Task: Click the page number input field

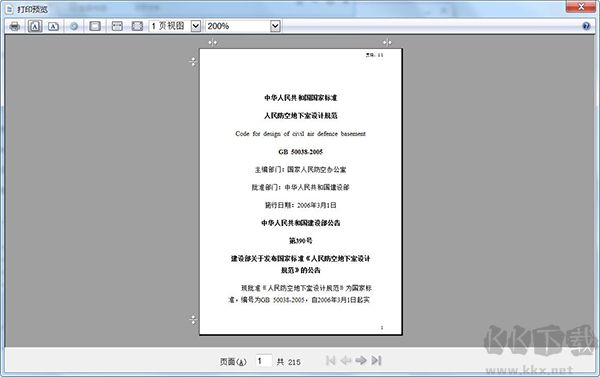Action: 264,361
